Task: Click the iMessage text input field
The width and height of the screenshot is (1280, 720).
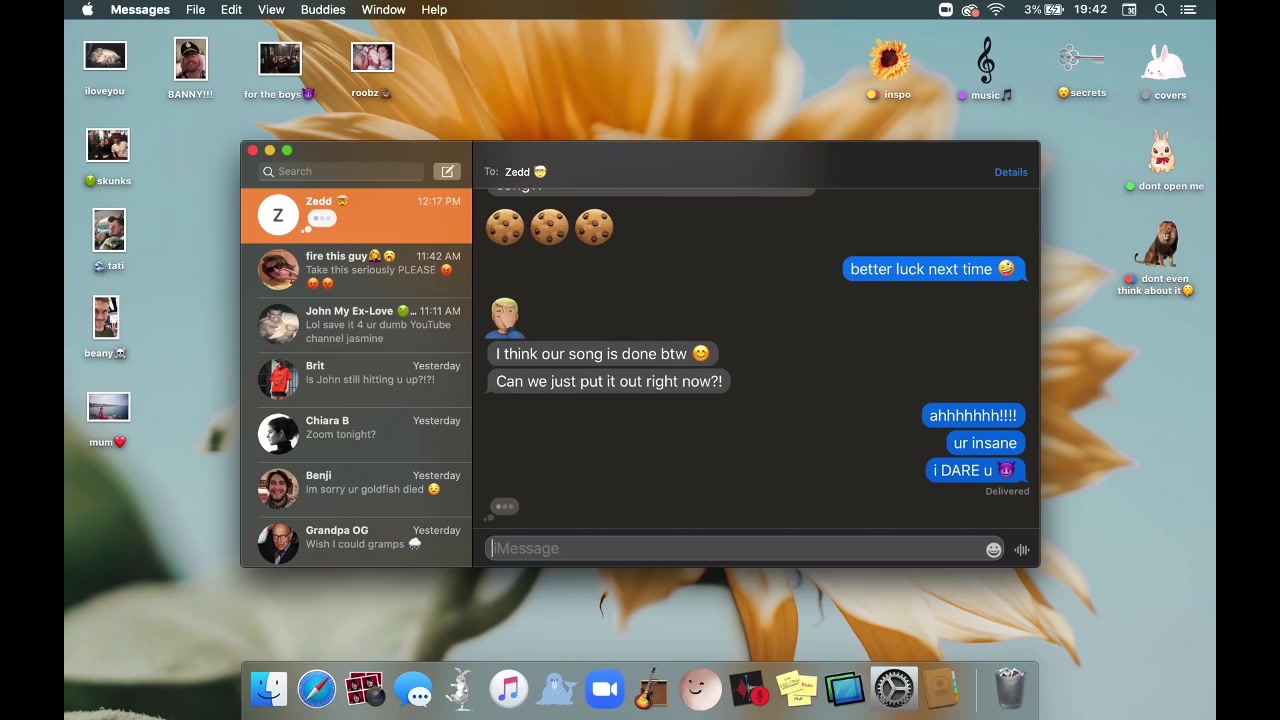Action: [x=735, y=548]
